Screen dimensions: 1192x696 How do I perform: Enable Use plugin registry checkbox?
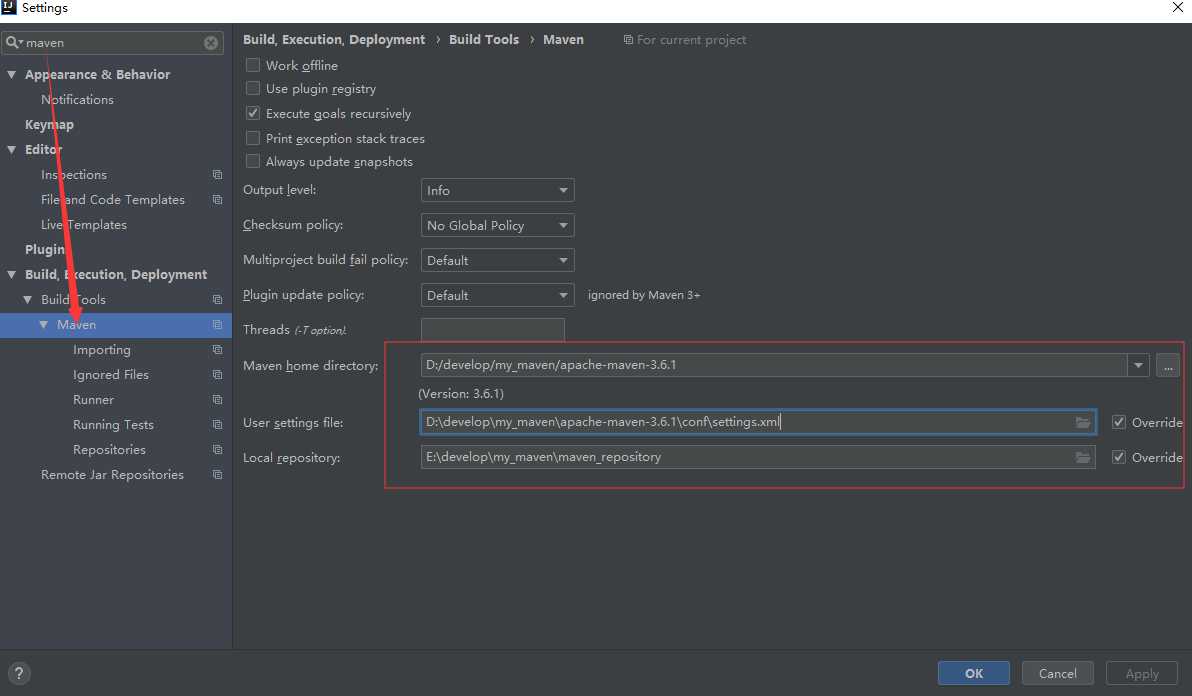(x=253, y=88)
